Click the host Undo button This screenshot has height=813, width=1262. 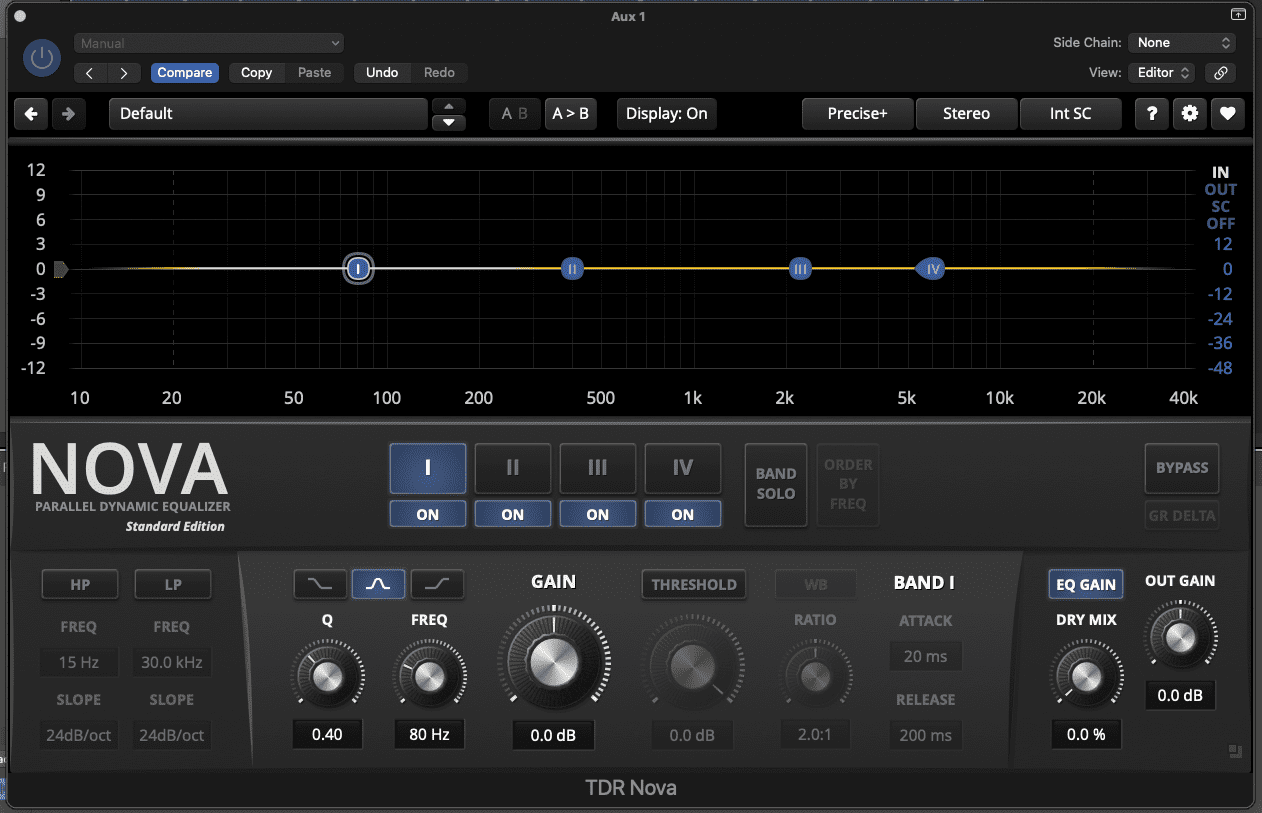382,73
